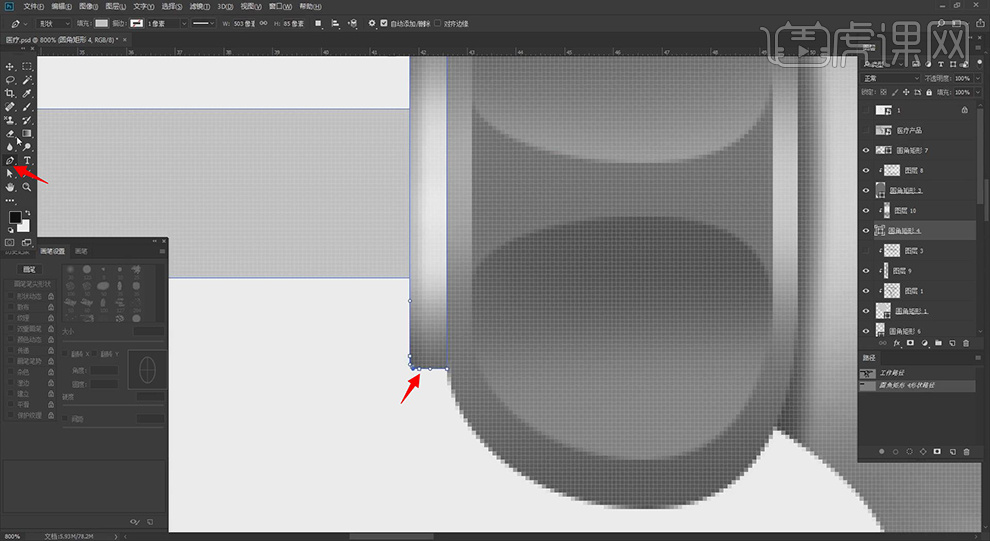Open 编辑 menu
Image resolution: width=990 pixels, height=541 pixels.
(61, 6)
